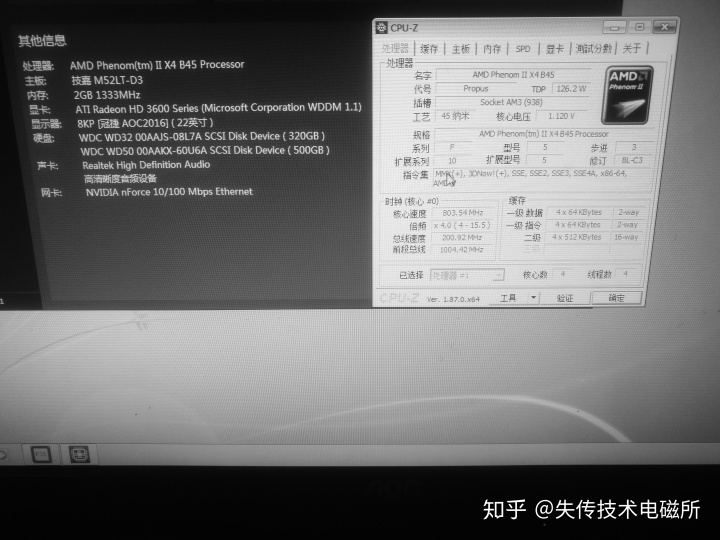The height and width of the screenshot is (540, 720).
Task: Click the 总线速度 value 200.92 MHz
Action: pos(461,238)
